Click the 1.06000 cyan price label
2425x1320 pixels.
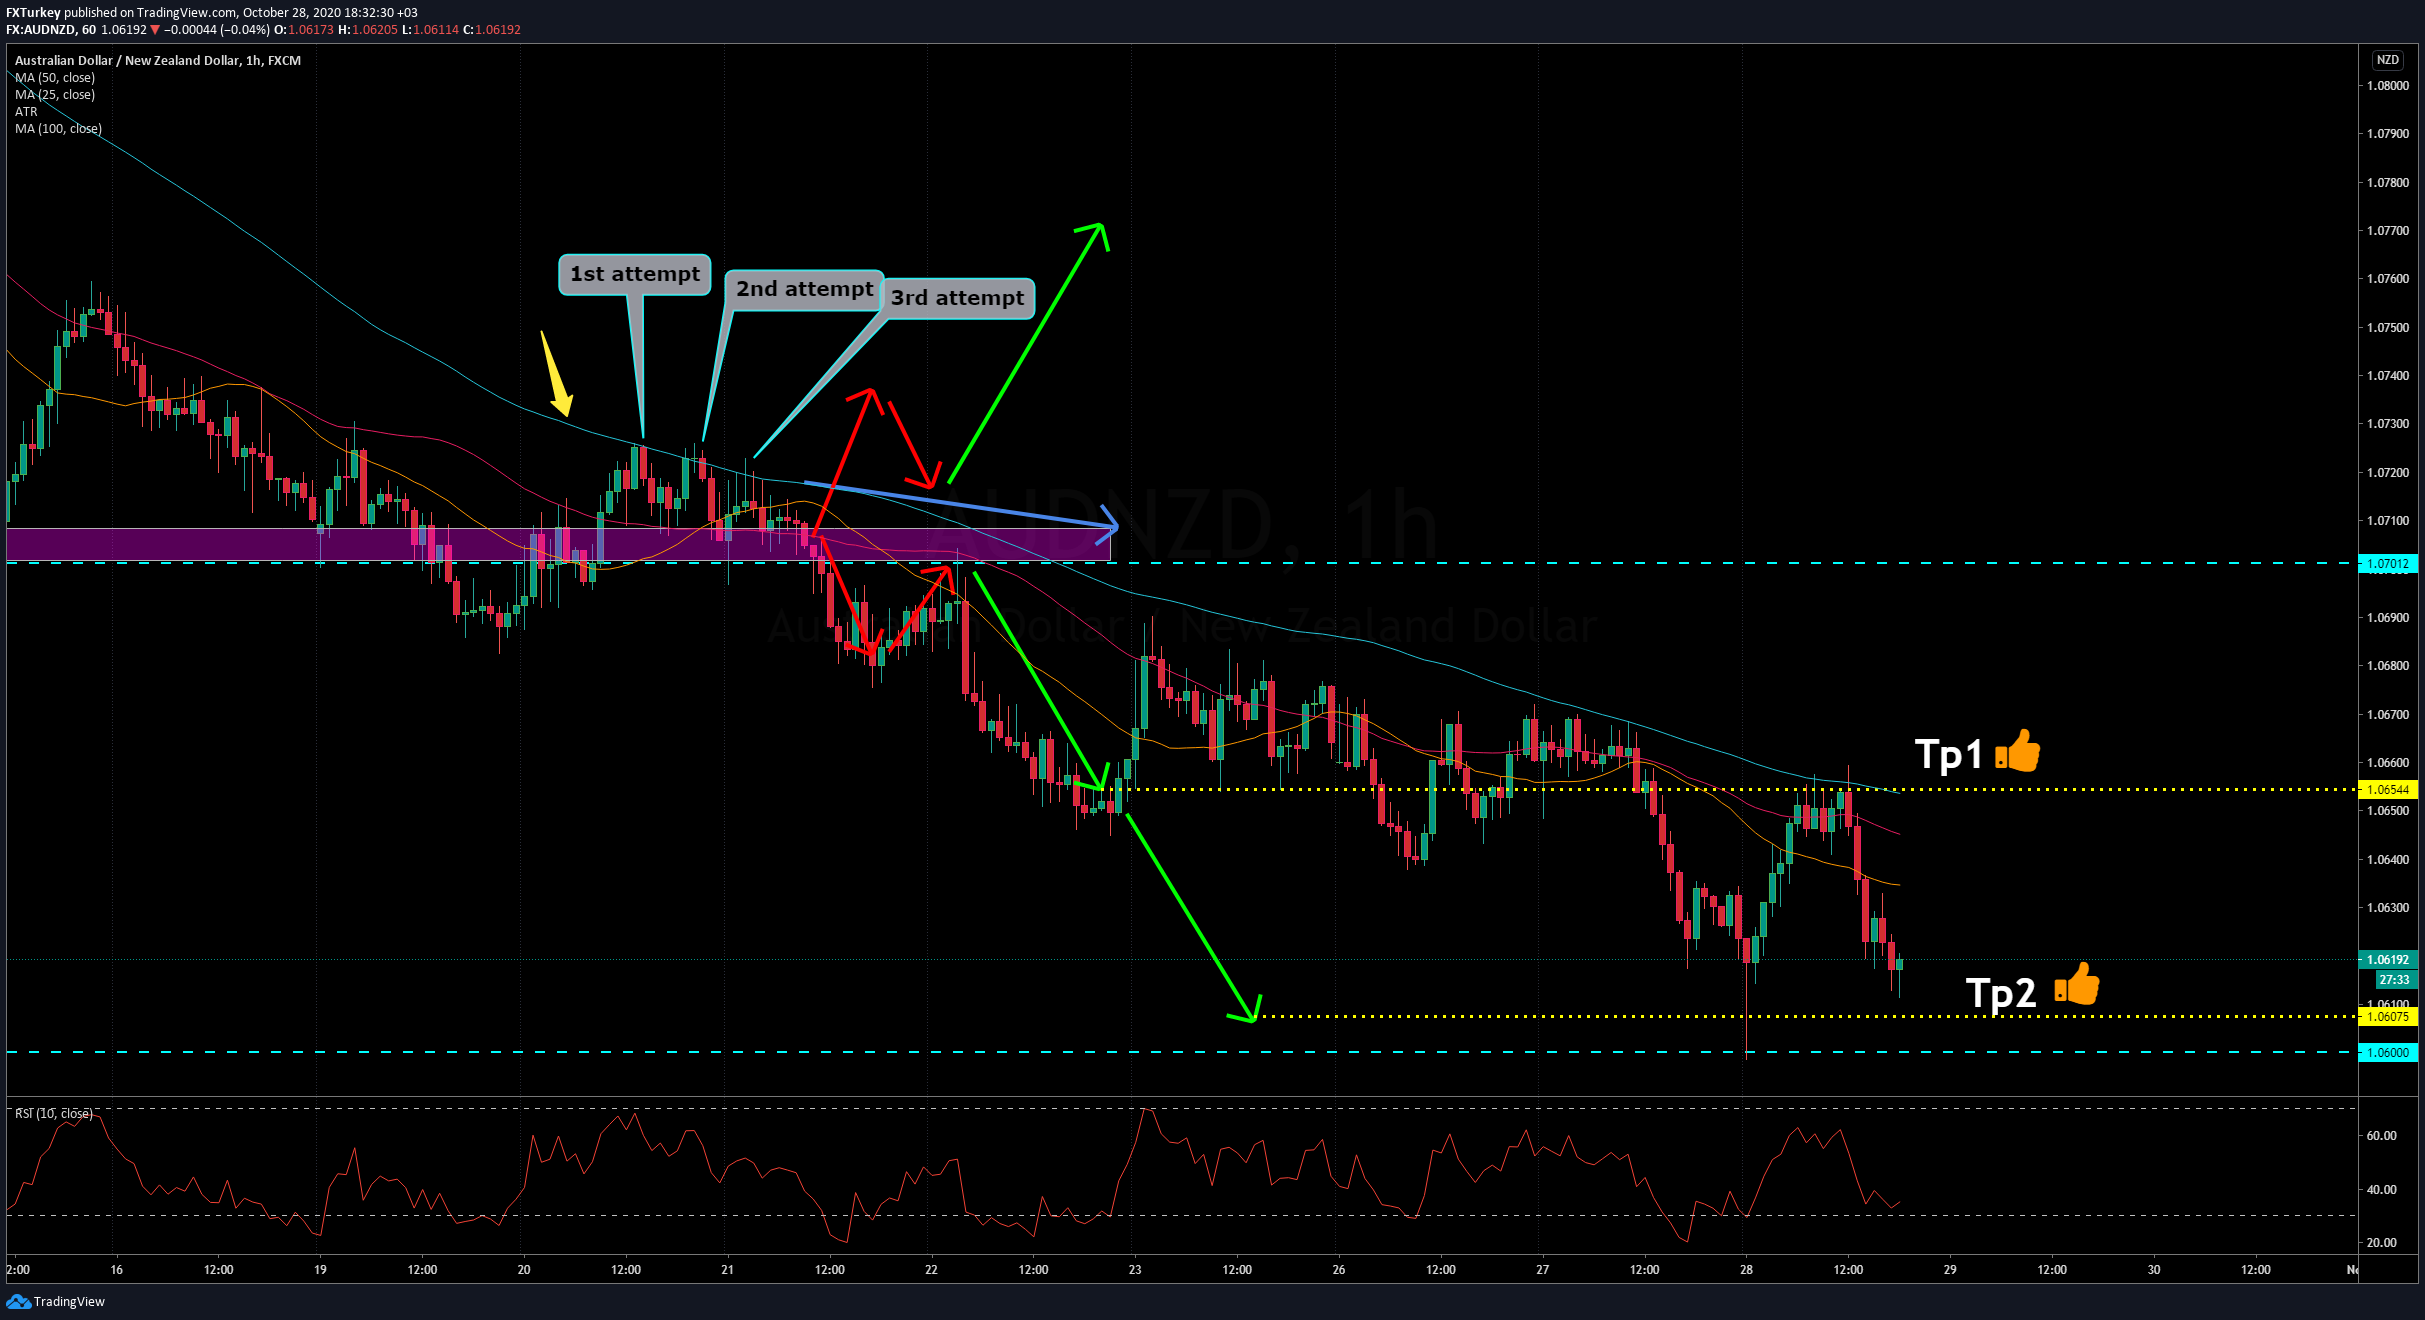(x=2388, y=1052)
